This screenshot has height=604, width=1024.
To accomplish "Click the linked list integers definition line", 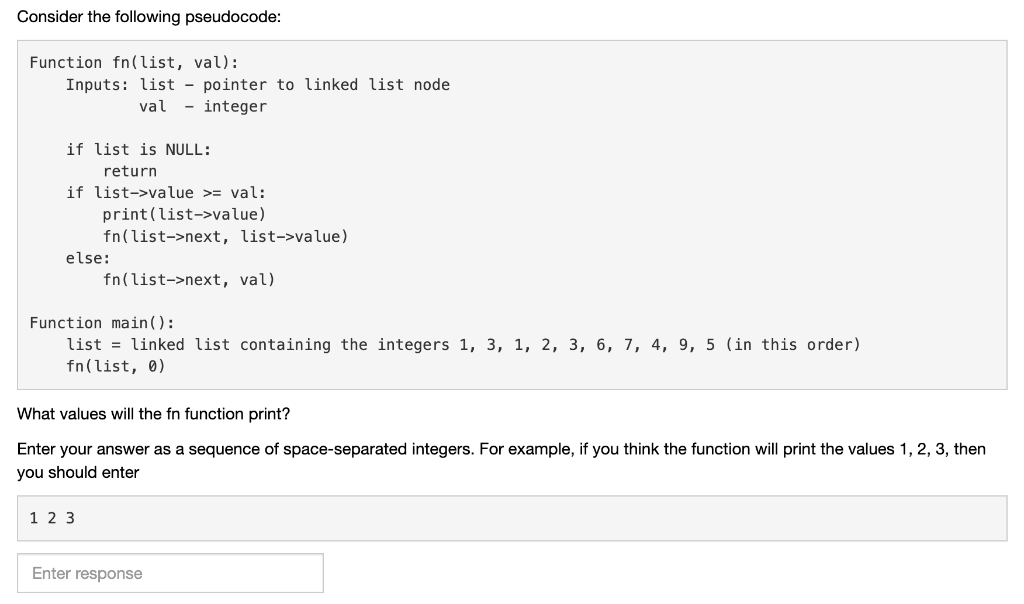I will pos(463,344).
